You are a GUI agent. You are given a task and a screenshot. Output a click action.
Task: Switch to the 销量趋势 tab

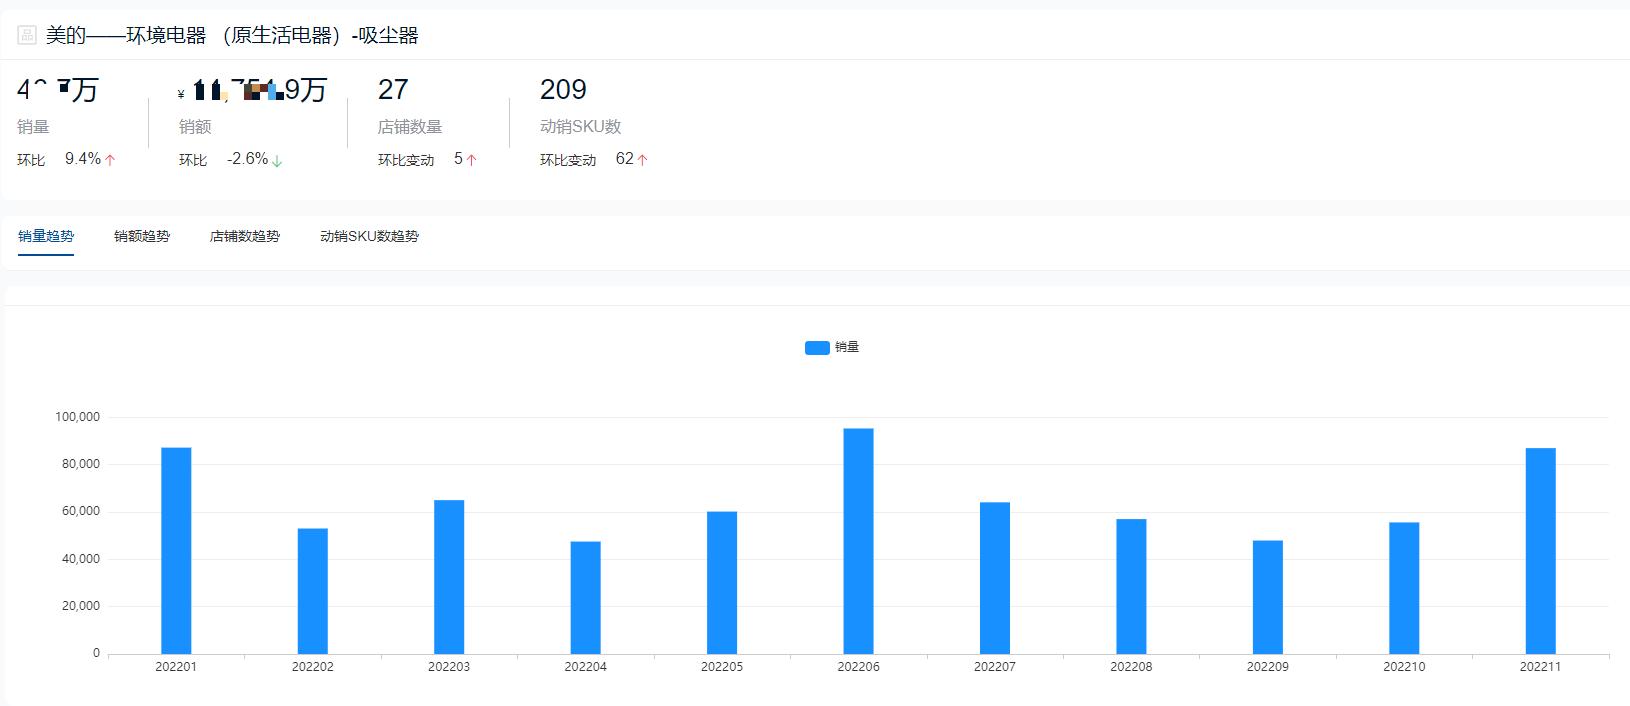46,236
